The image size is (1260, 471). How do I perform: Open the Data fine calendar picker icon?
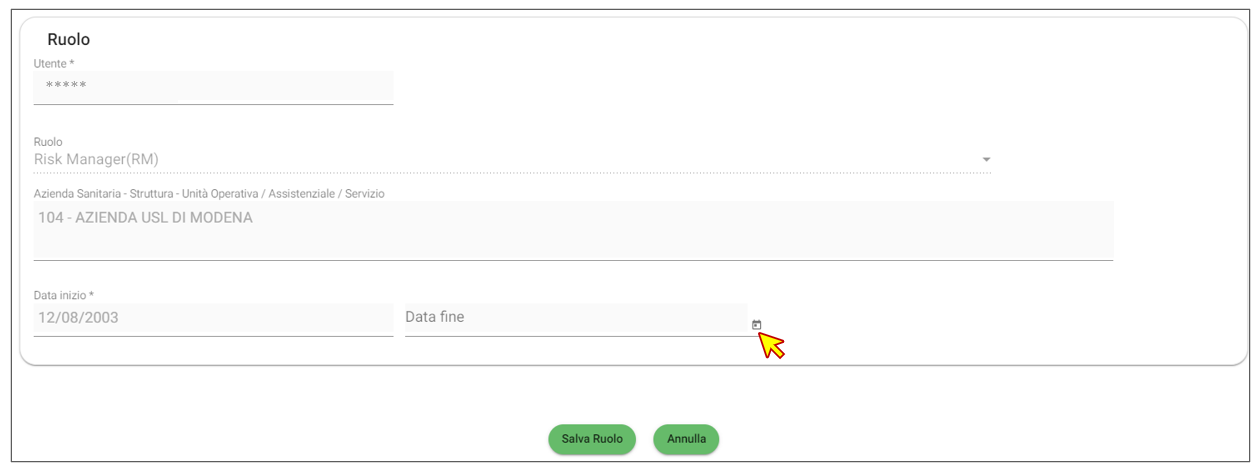pyautogui.click(x=756, y=324)
